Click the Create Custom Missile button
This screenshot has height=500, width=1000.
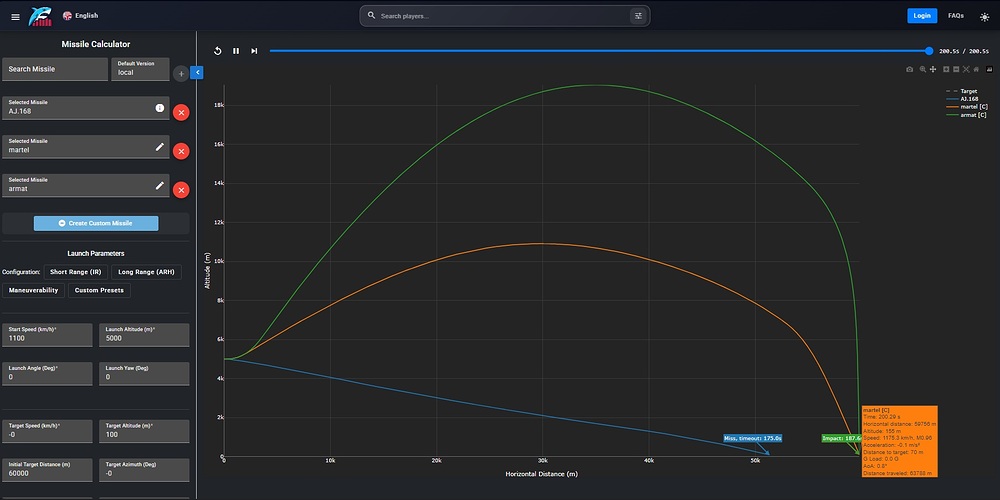[x=96, y=223]
